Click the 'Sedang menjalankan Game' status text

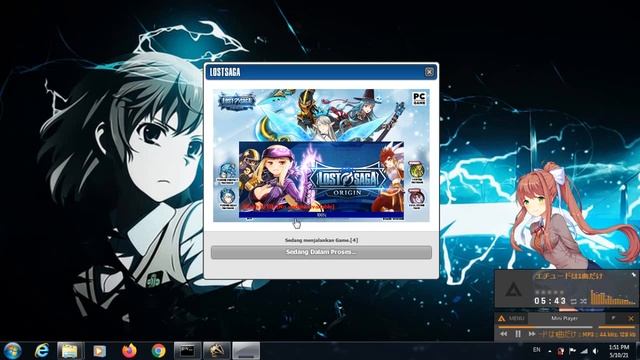[x=321, y=240]
